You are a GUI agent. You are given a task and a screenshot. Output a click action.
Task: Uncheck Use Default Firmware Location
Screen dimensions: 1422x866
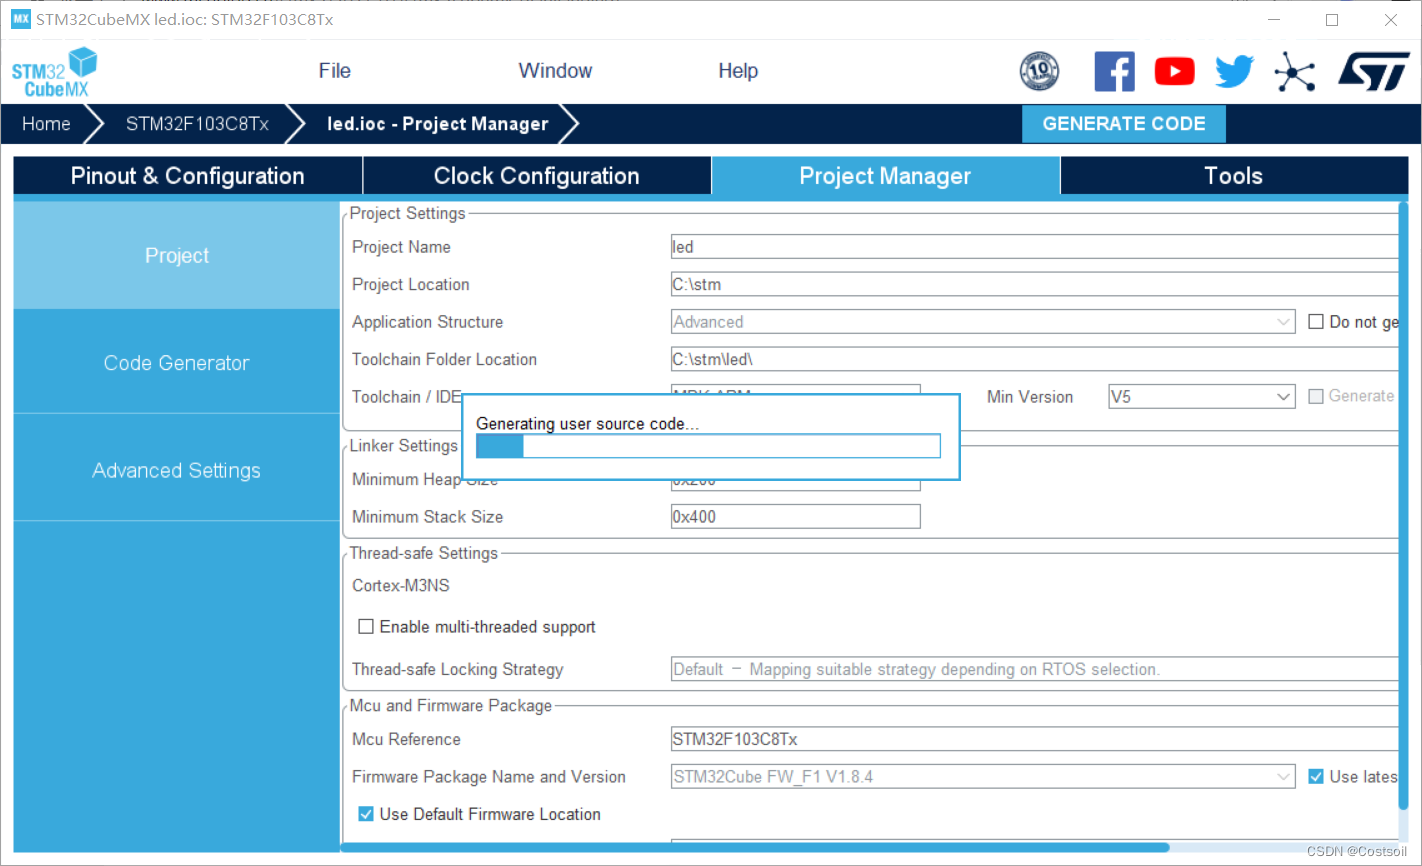point(366,814)
